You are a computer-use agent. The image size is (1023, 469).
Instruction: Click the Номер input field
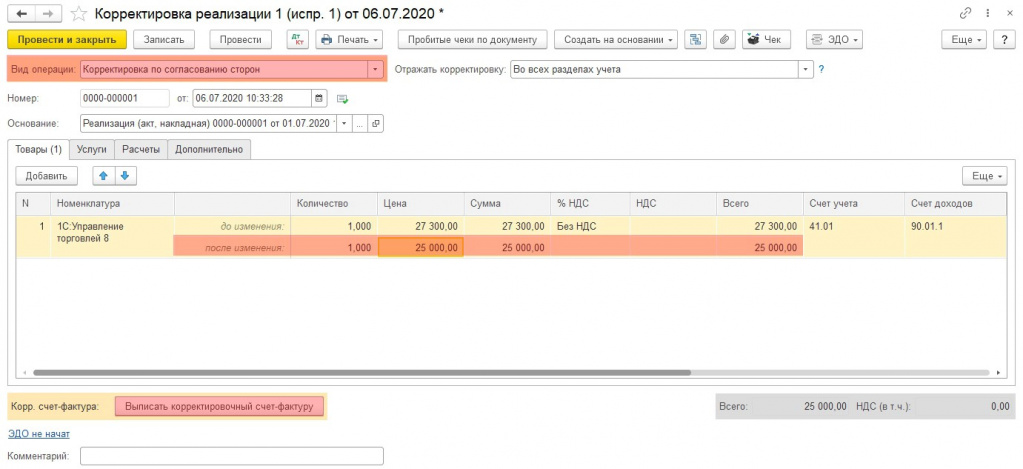pos(125,98)
